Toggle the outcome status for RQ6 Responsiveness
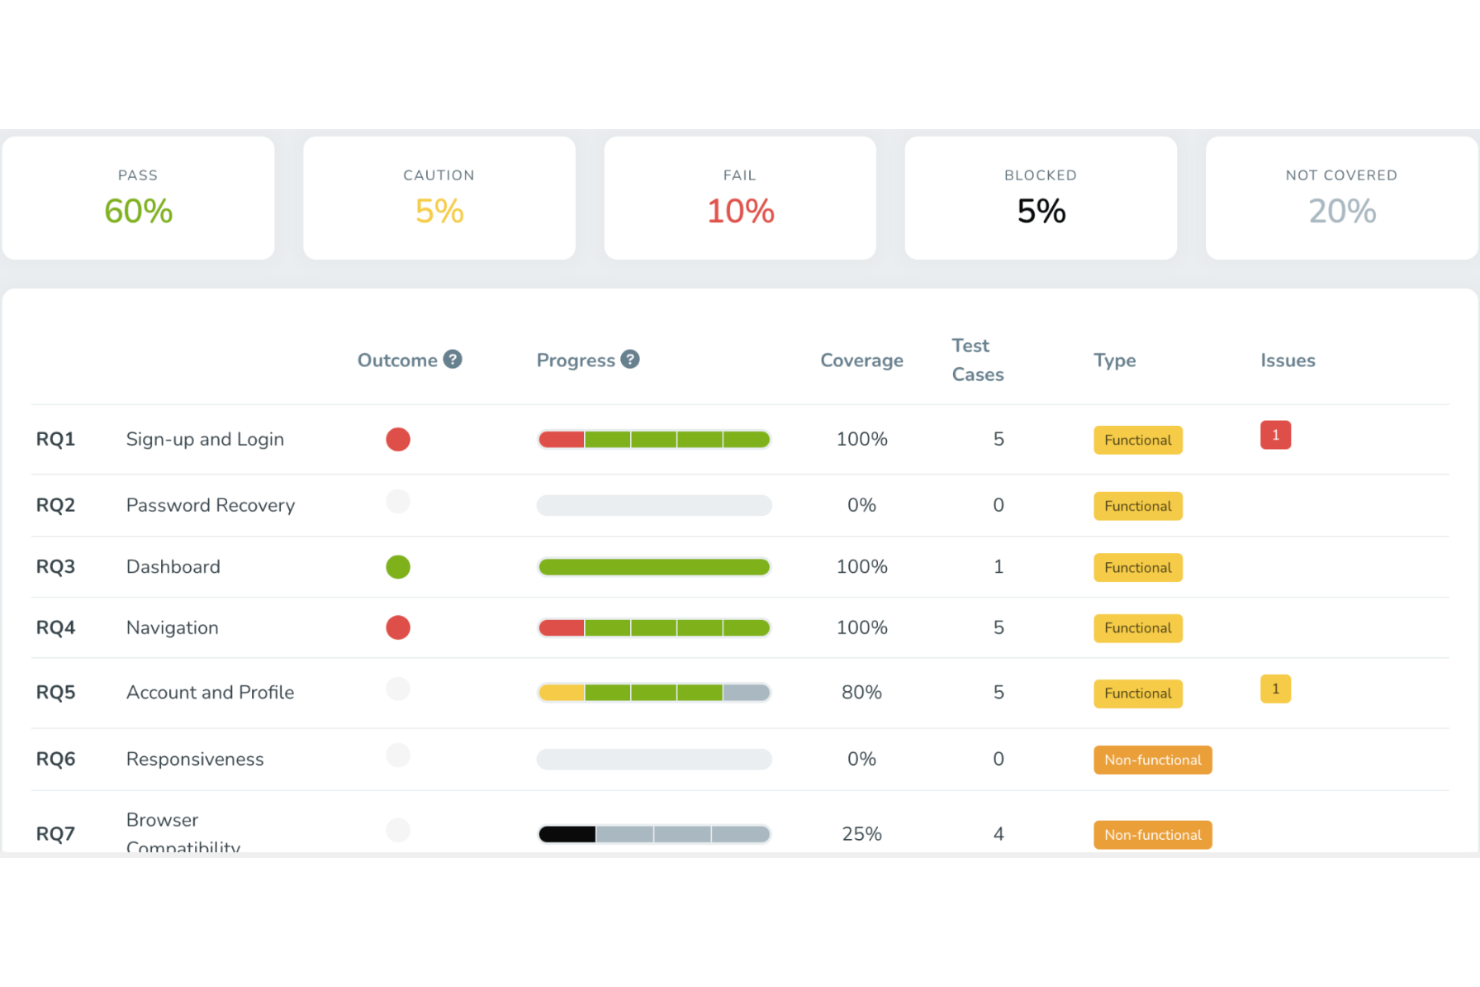 pyautogui.click(x=398, y=755)
